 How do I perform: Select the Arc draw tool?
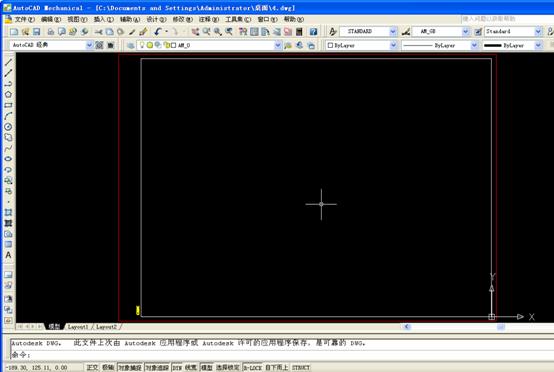click(x=8, y=116)
